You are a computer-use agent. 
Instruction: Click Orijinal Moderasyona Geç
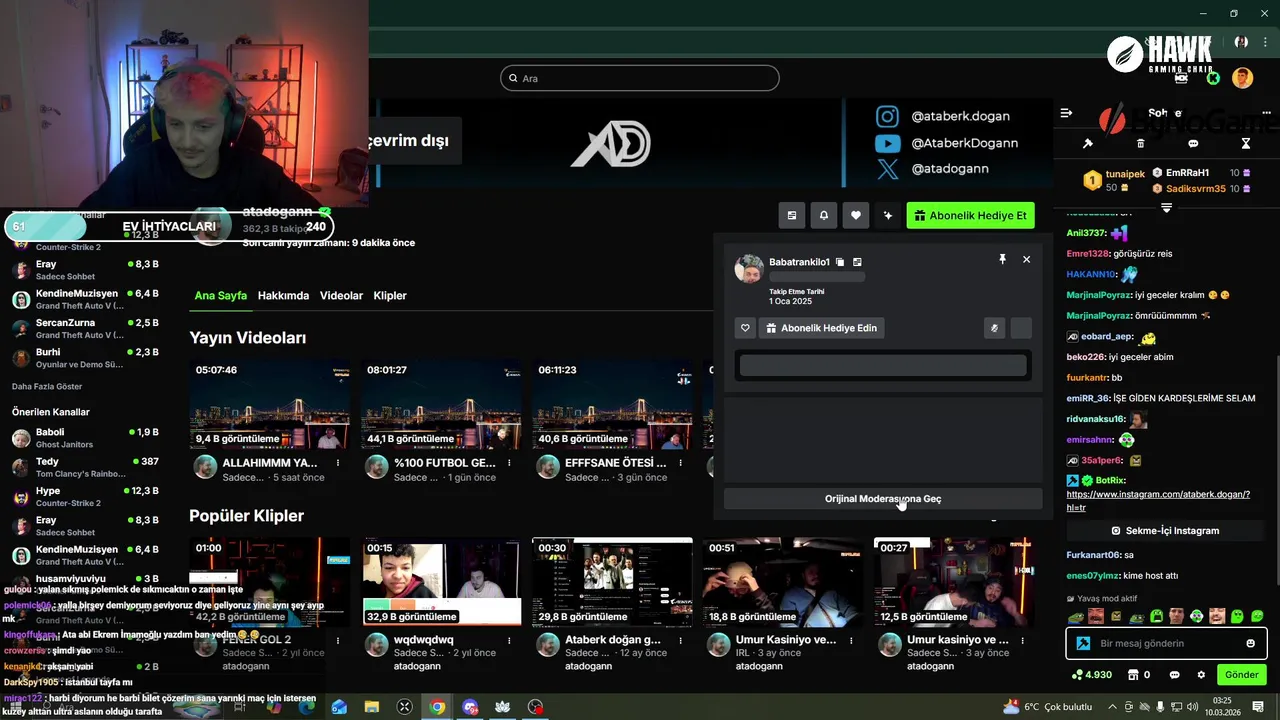click(x=883, y=498)
